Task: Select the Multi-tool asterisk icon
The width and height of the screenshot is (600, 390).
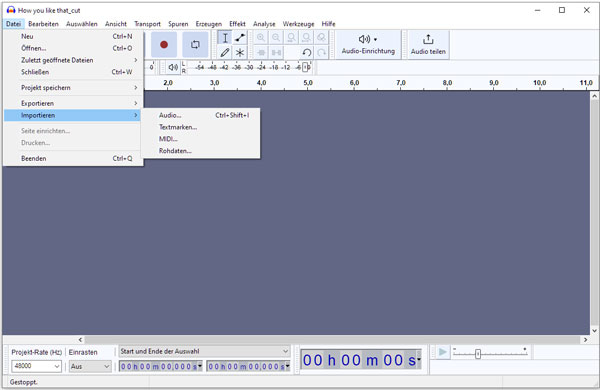Action: click(x=240, y=52)
